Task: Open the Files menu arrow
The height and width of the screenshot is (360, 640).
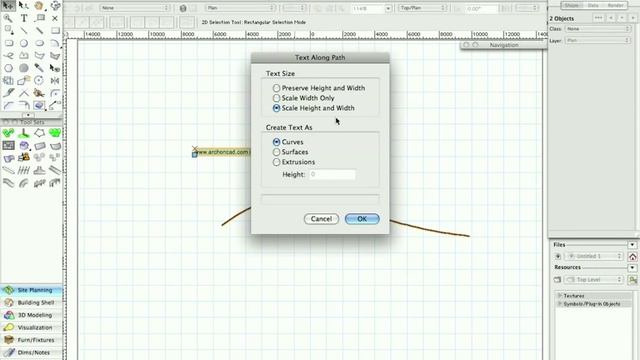Action: 632,245
